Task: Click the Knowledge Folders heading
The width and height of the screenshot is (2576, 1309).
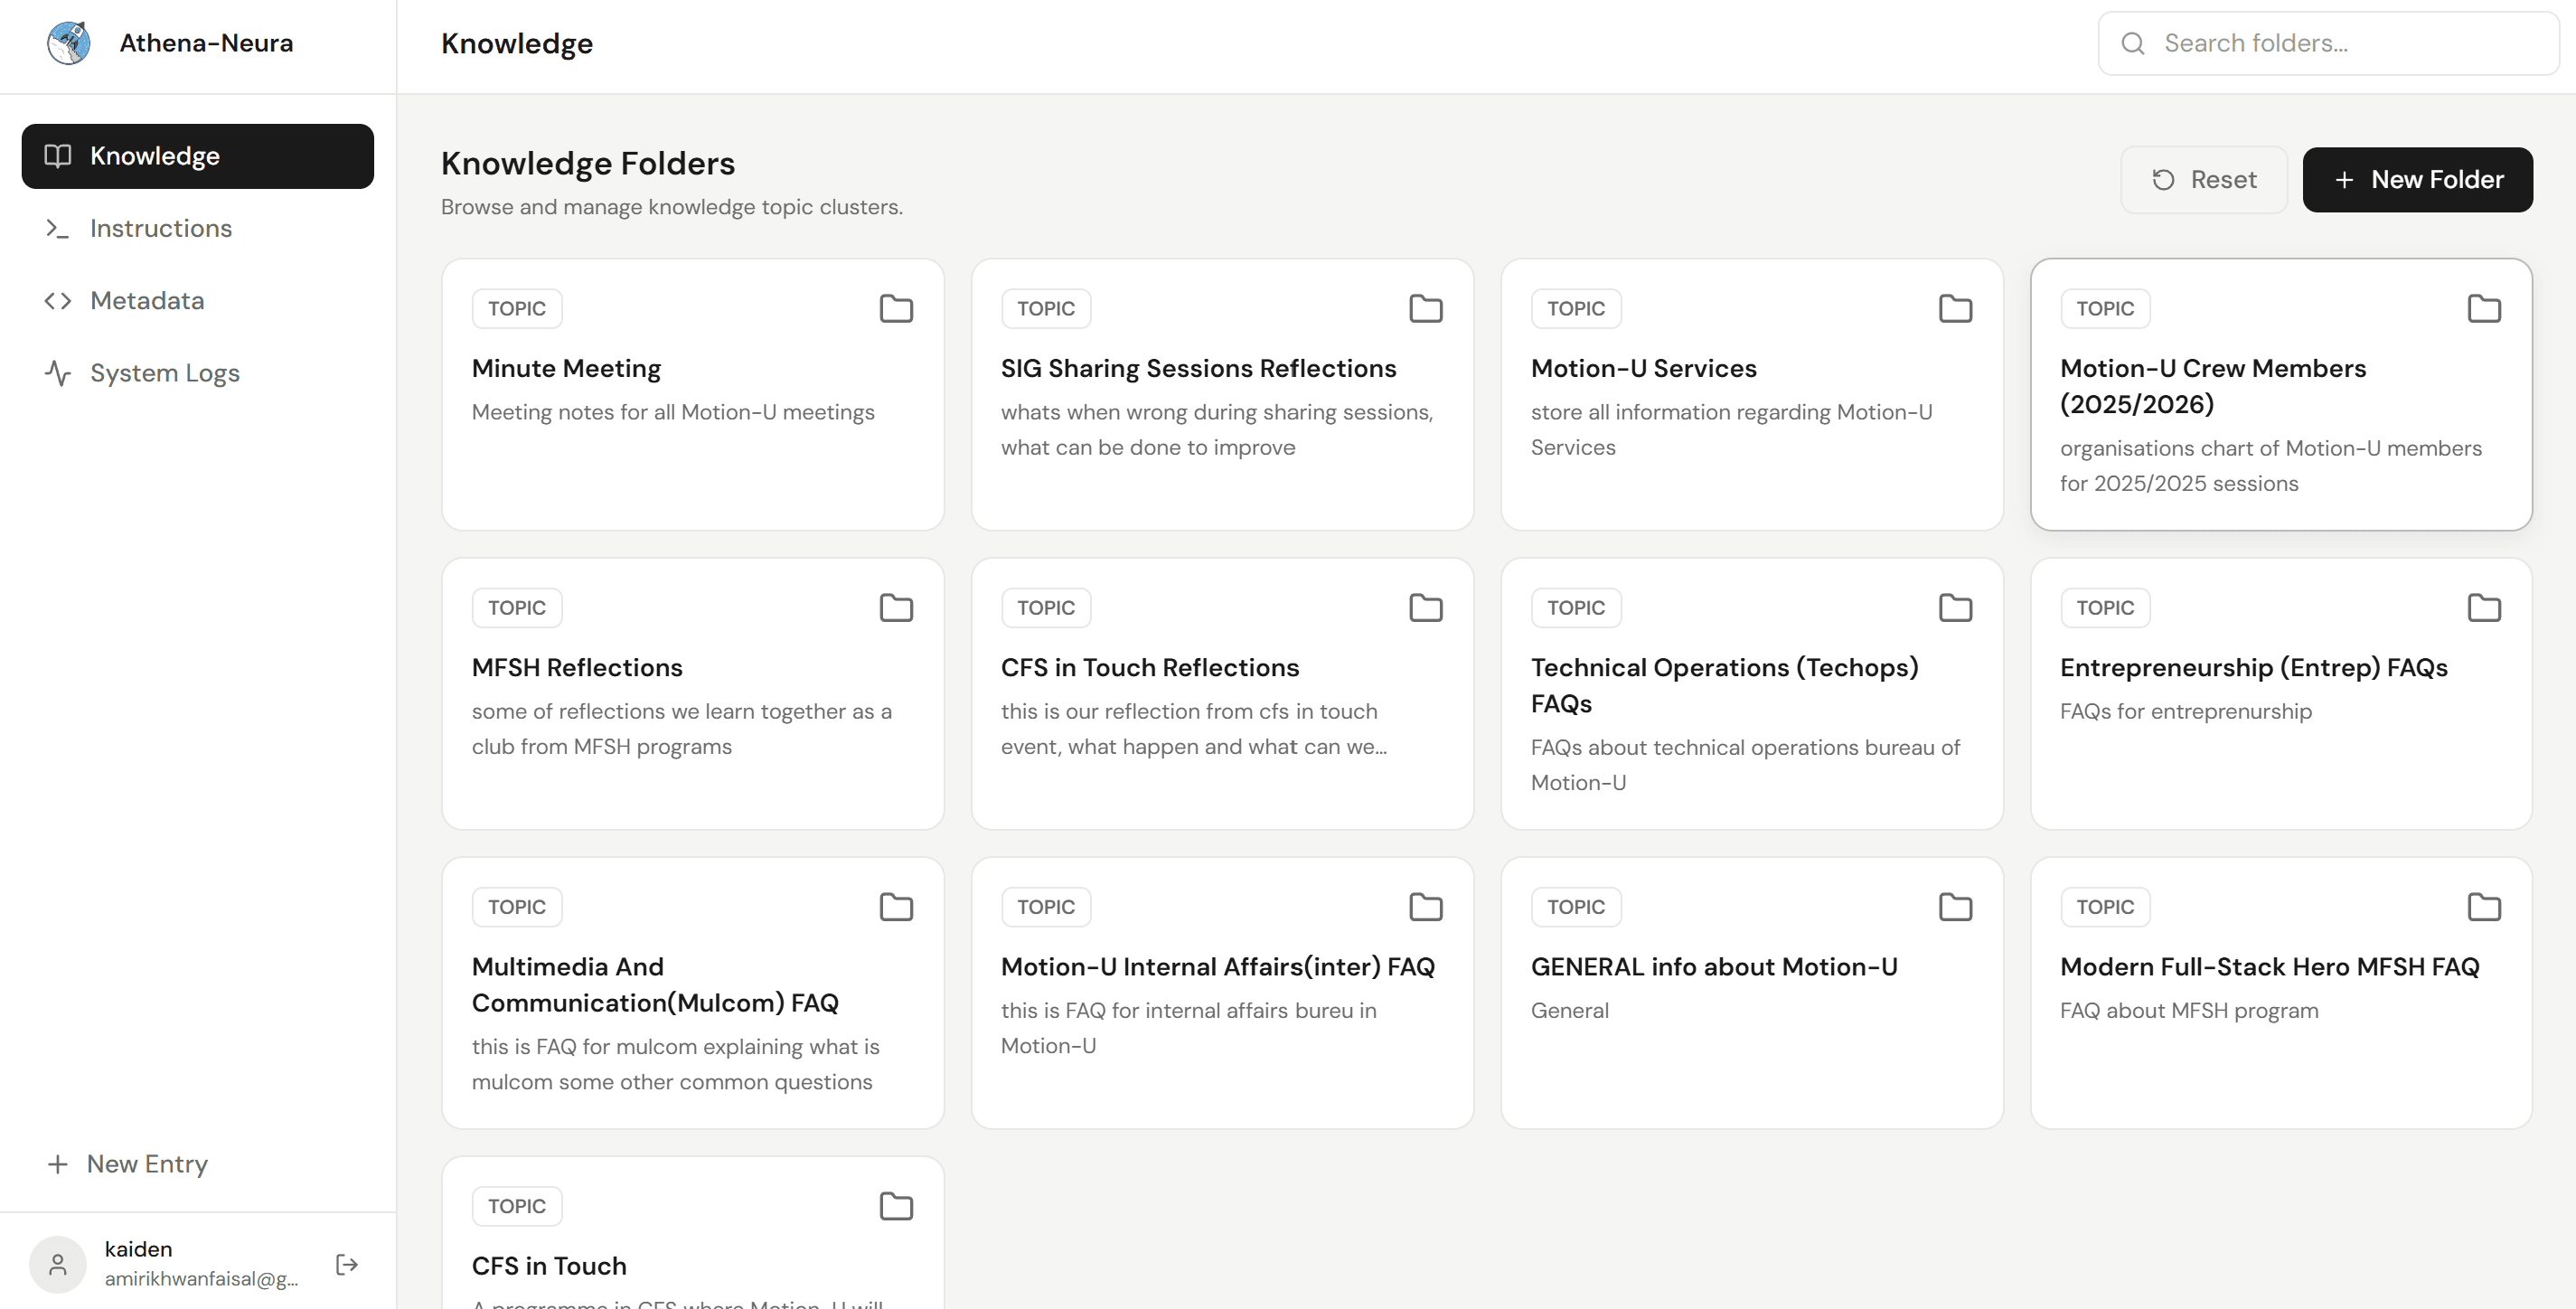Action: point(588,163)
